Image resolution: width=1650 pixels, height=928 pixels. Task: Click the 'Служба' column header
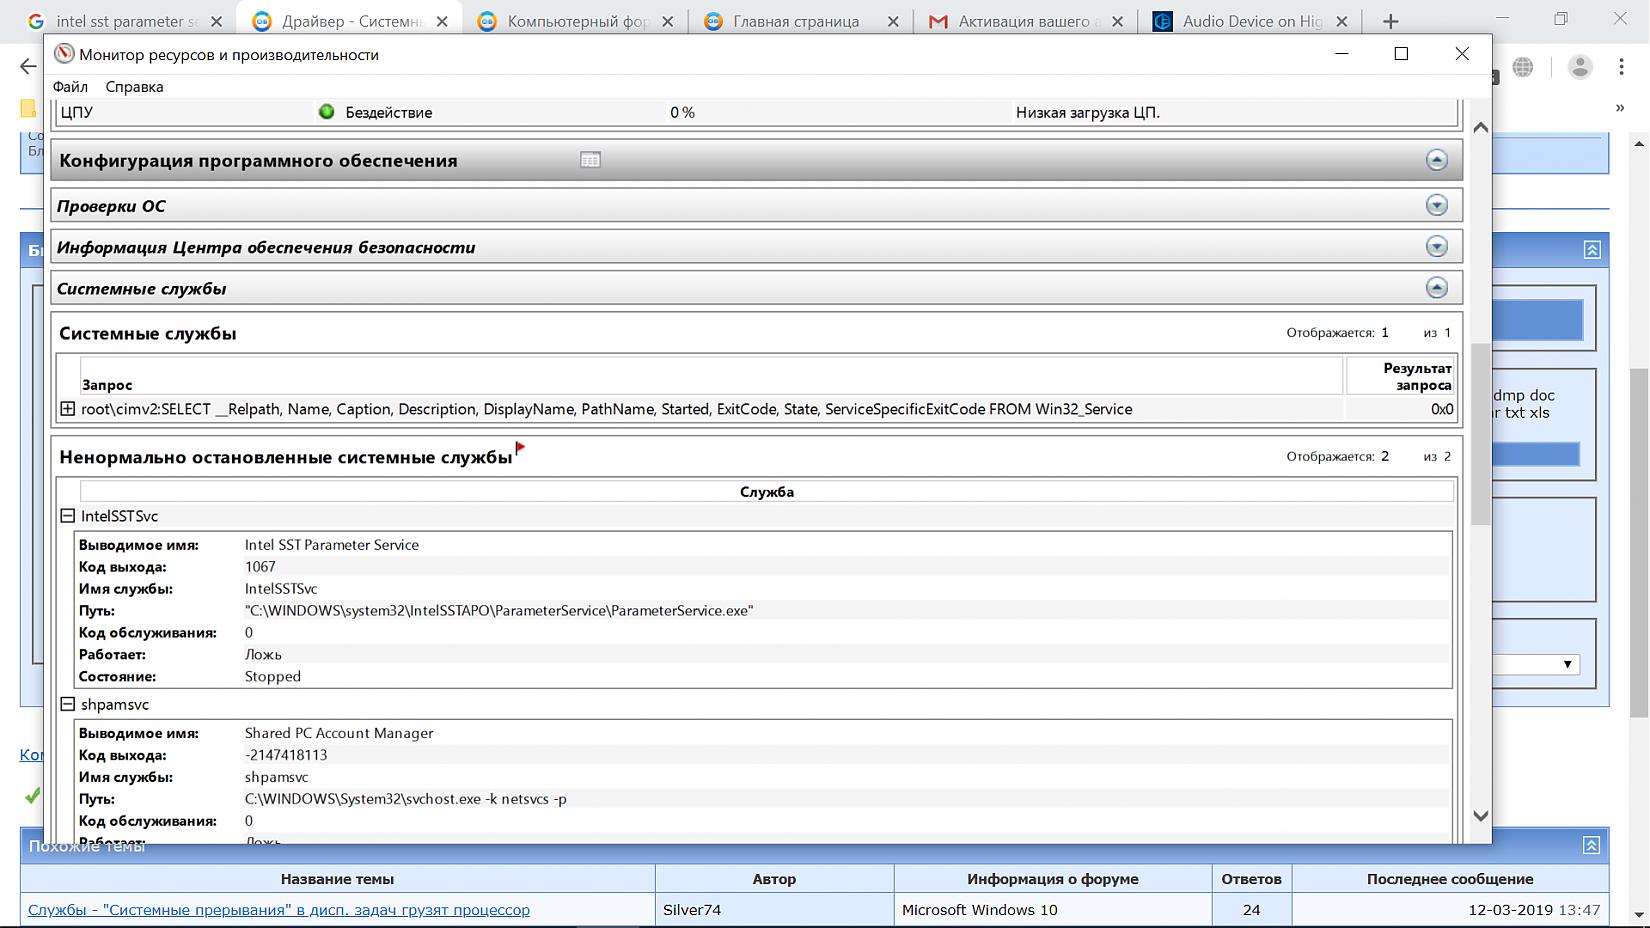coord(767,491)
